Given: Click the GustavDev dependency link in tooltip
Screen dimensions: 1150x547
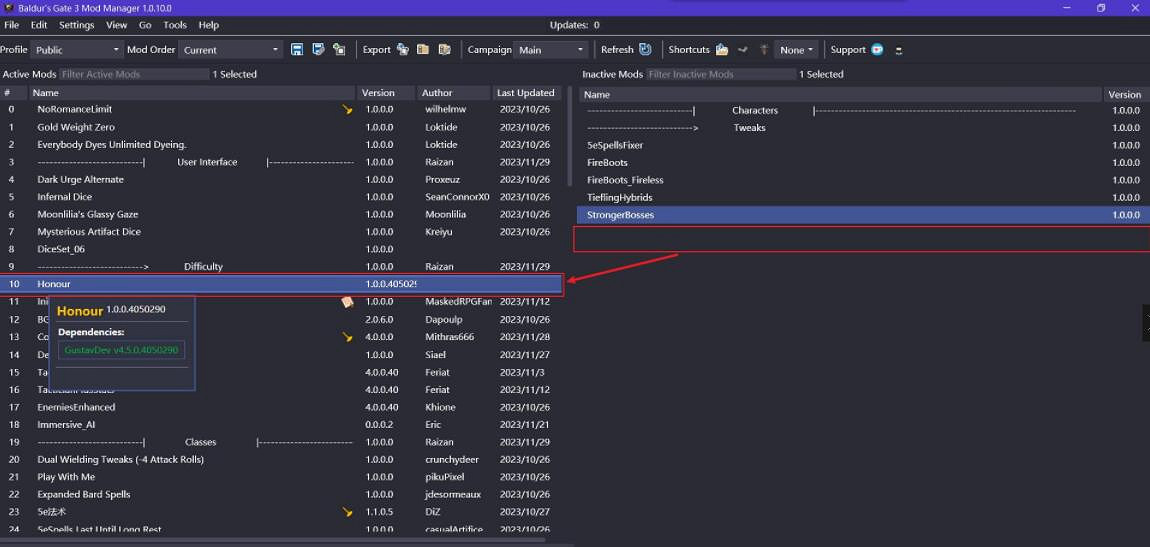Looking at the screenshot, I should click(x=121, y=350).
